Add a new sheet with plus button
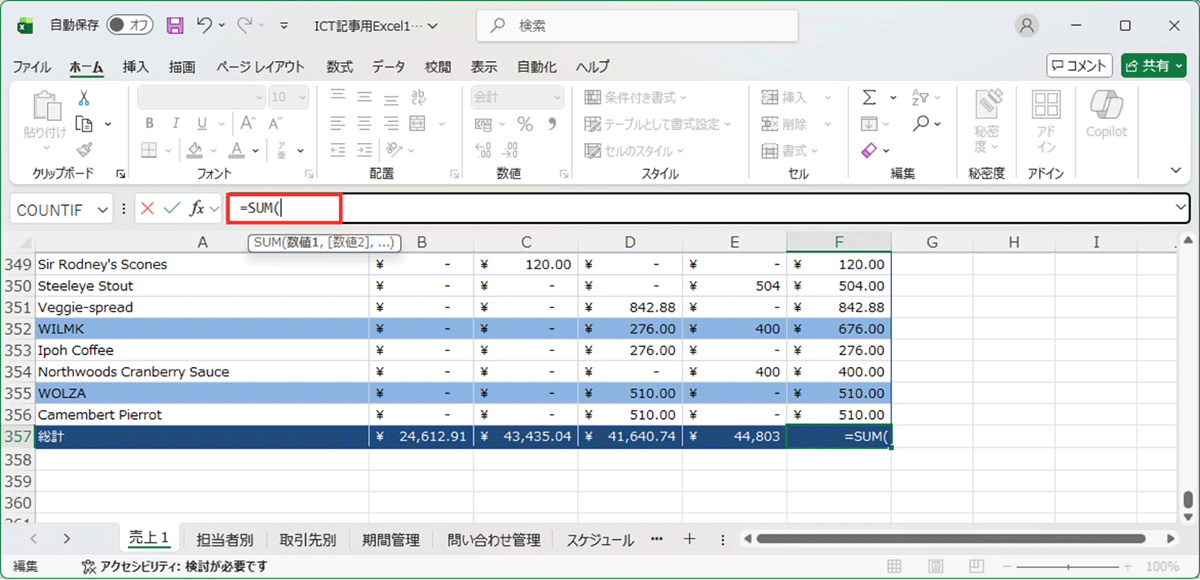Viewport: 1200px width, 580px height. click(x=688, y=539)
